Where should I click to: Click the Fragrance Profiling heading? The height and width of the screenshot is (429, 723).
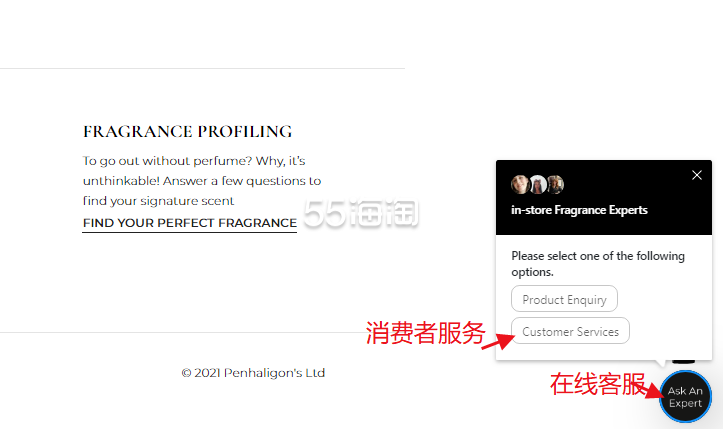point(188,131)
